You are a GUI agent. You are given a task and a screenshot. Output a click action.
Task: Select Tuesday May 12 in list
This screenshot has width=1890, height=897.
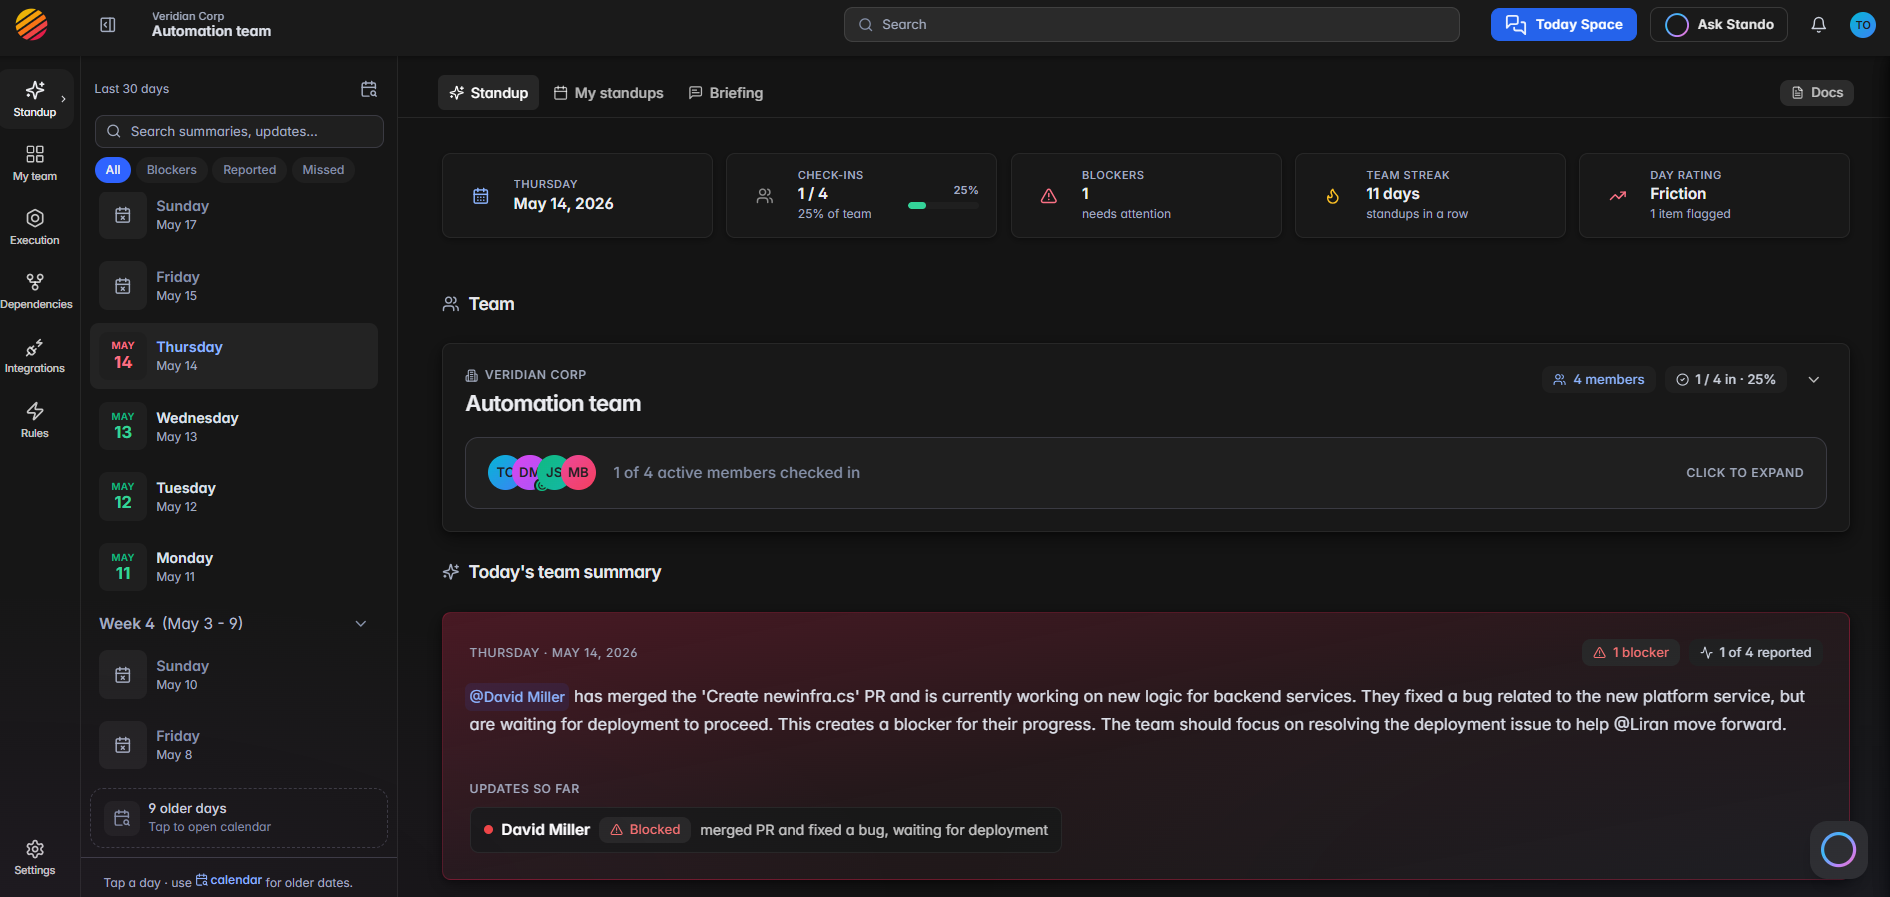click(234, 497)
